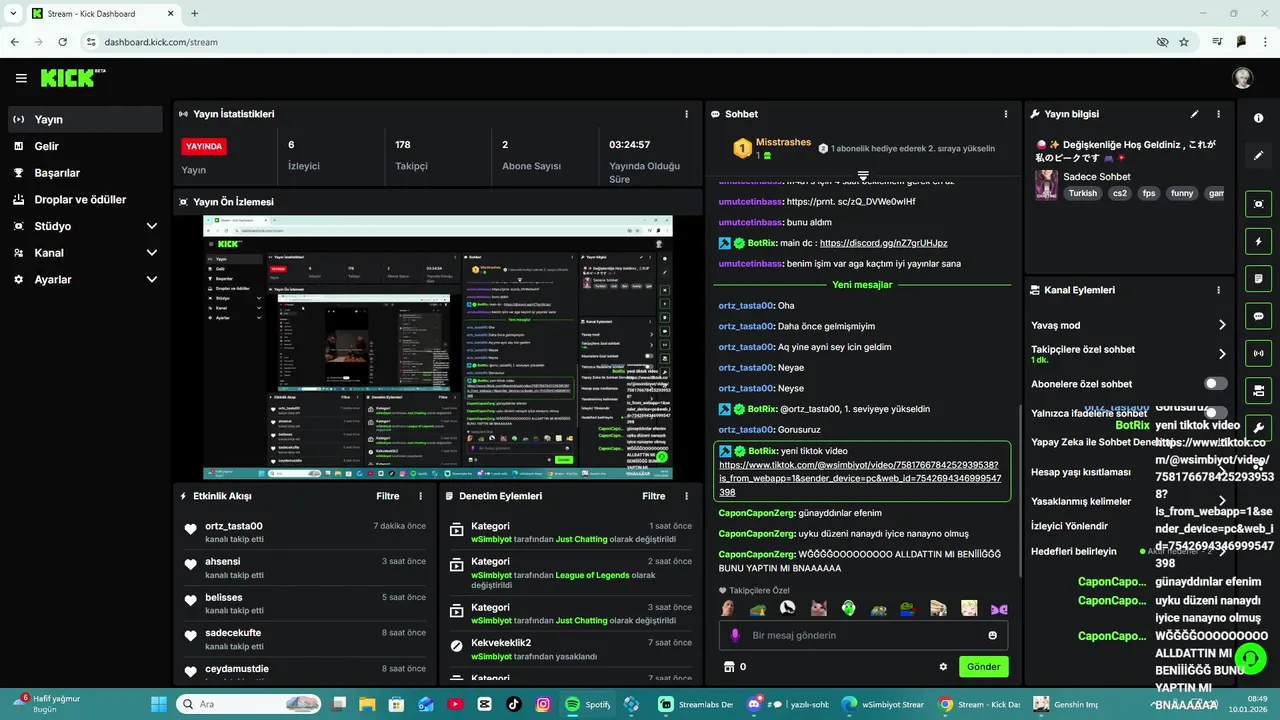Open the TikTok video link in chat
Viewport: 1280px width, 720px height.
(x=859, y=479)
